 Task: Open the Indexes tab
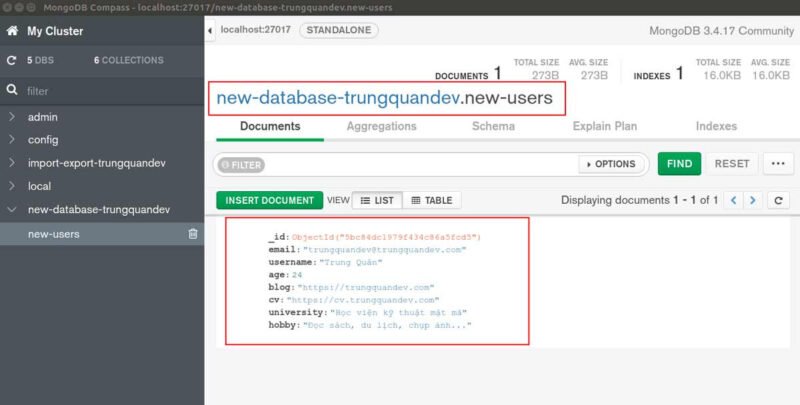coord(716,126)
